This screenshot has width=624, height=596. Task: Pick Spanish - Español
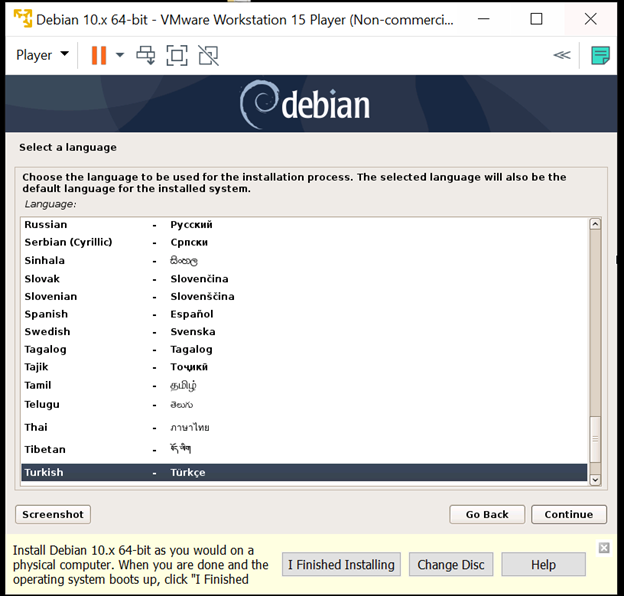304,314
